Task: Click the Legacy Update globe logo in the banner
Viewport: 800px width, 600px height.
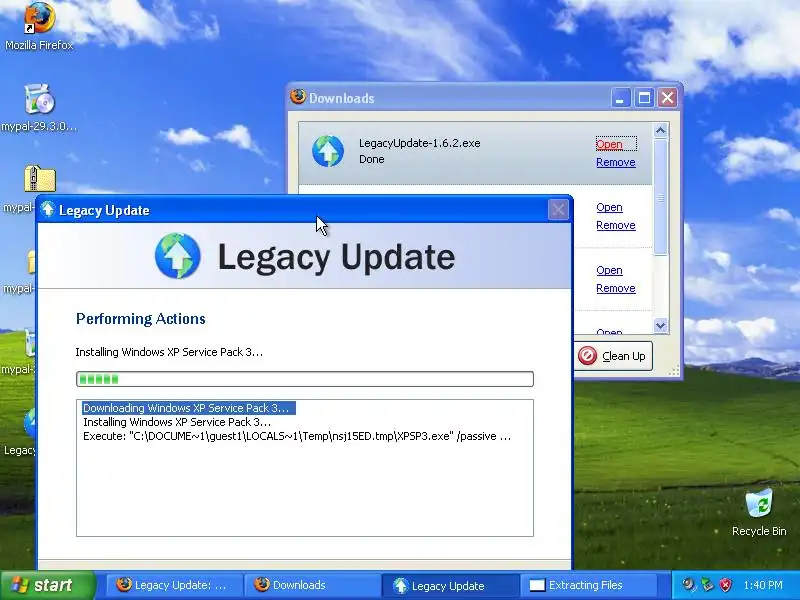Action: [178, 256]
